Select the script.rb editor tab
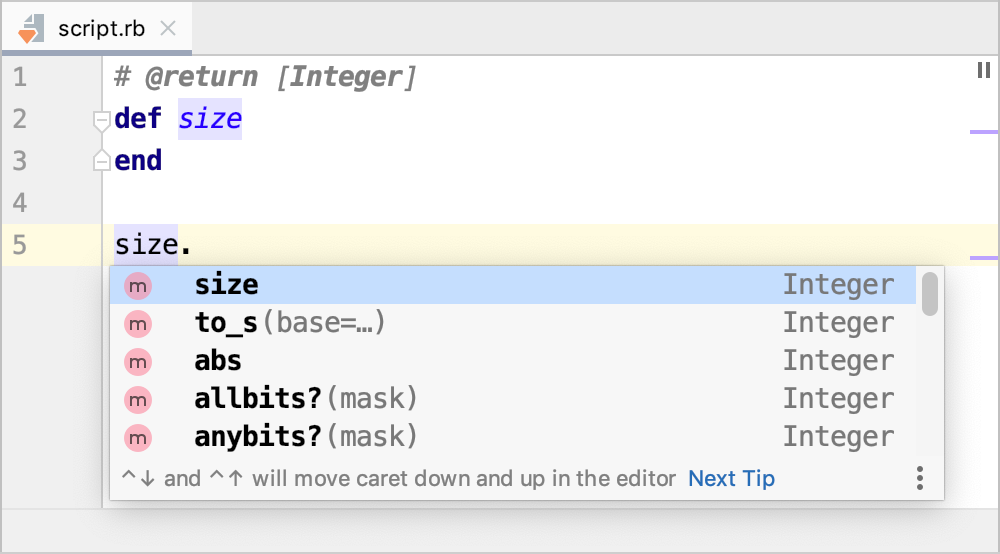1000x554 pixels. (100, 28)
